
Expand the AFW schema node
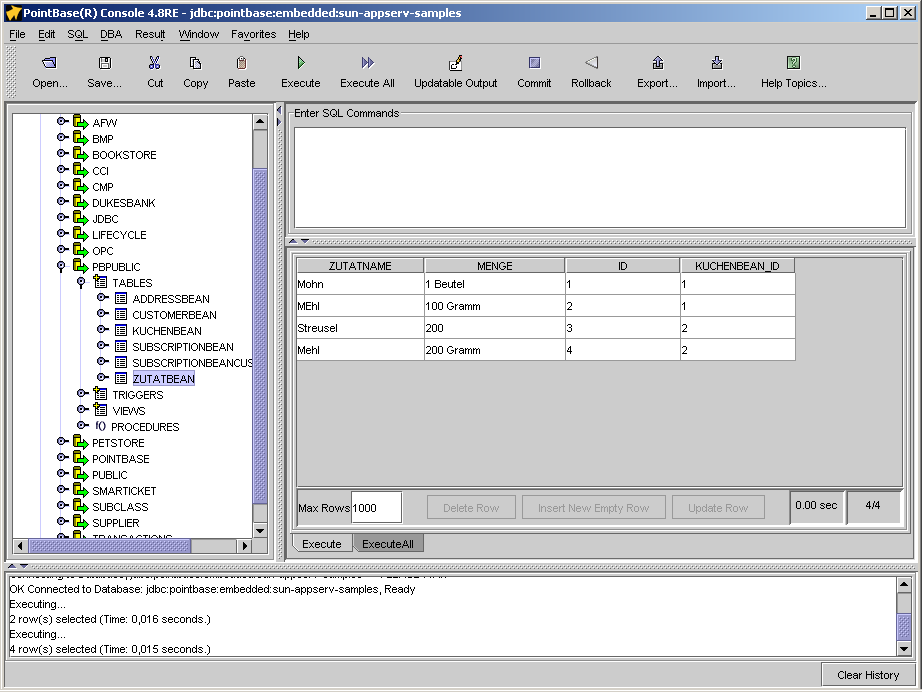pos(62,121)
